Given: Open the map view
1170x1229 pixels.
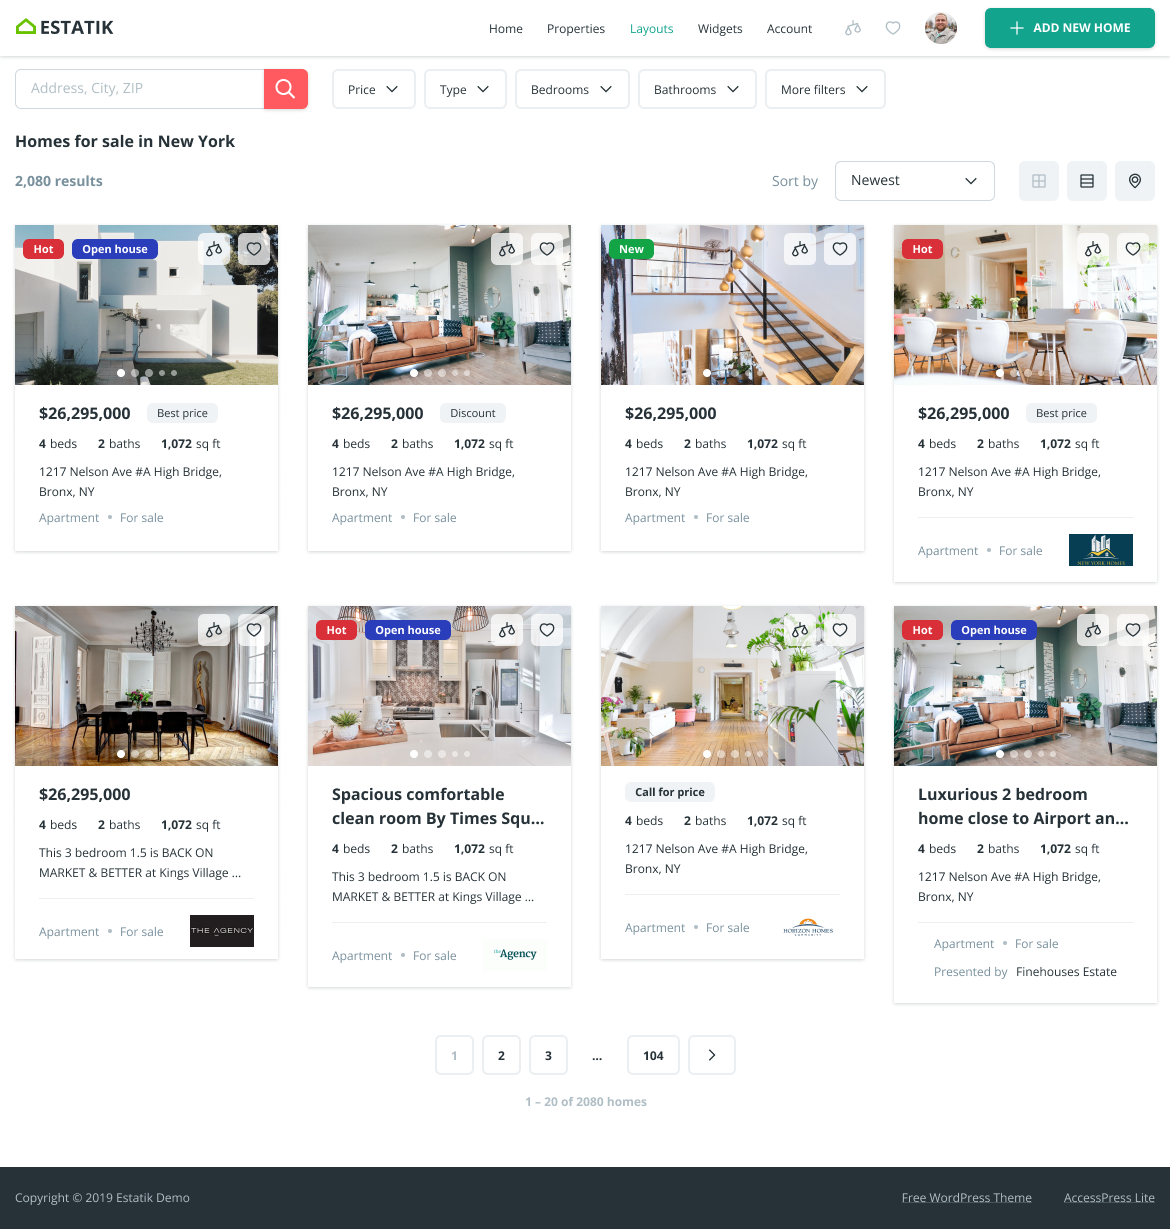Looking at the screenshot, I should (x=1134, y=181).
